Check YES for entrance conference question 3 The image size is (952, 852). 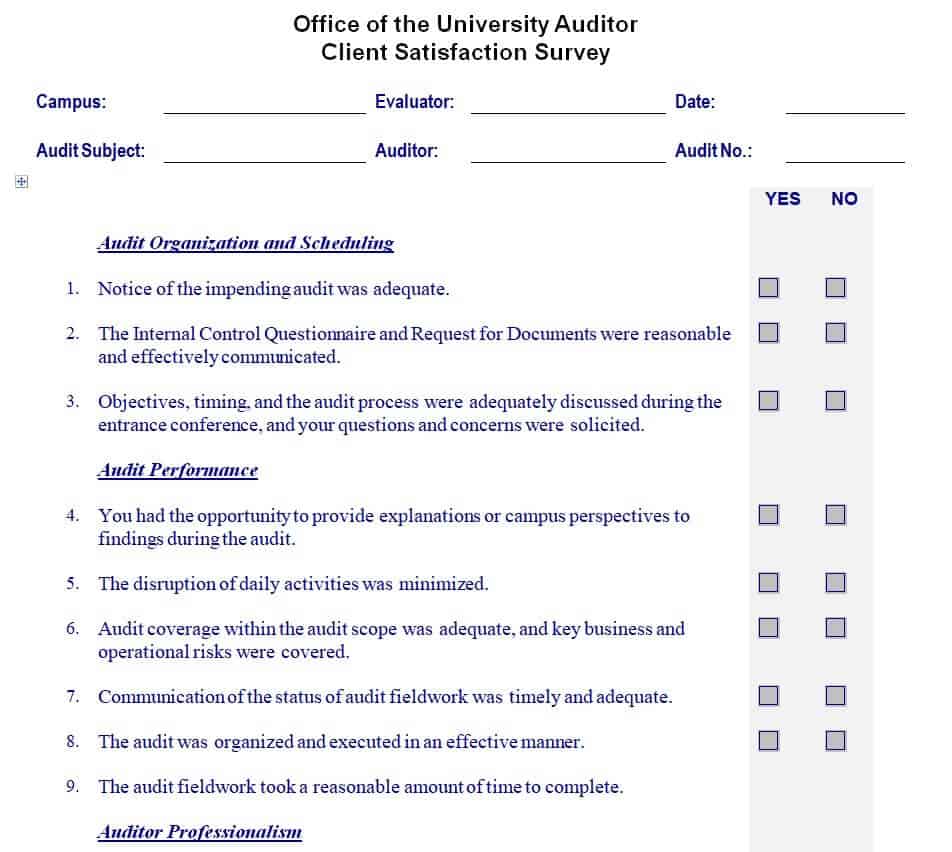(768, 401)
